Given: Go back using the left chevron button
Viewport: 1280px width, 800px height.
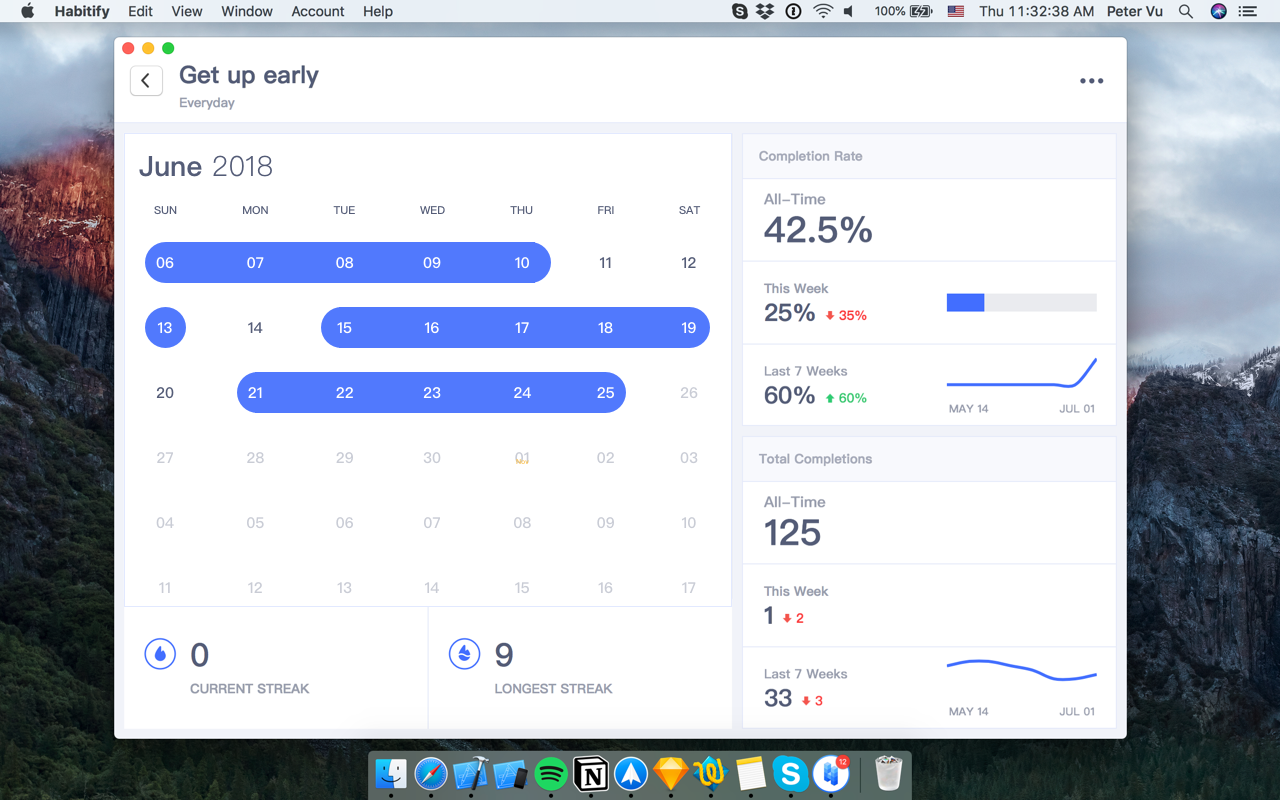Looking at the screenshot, I should (146, 80).
